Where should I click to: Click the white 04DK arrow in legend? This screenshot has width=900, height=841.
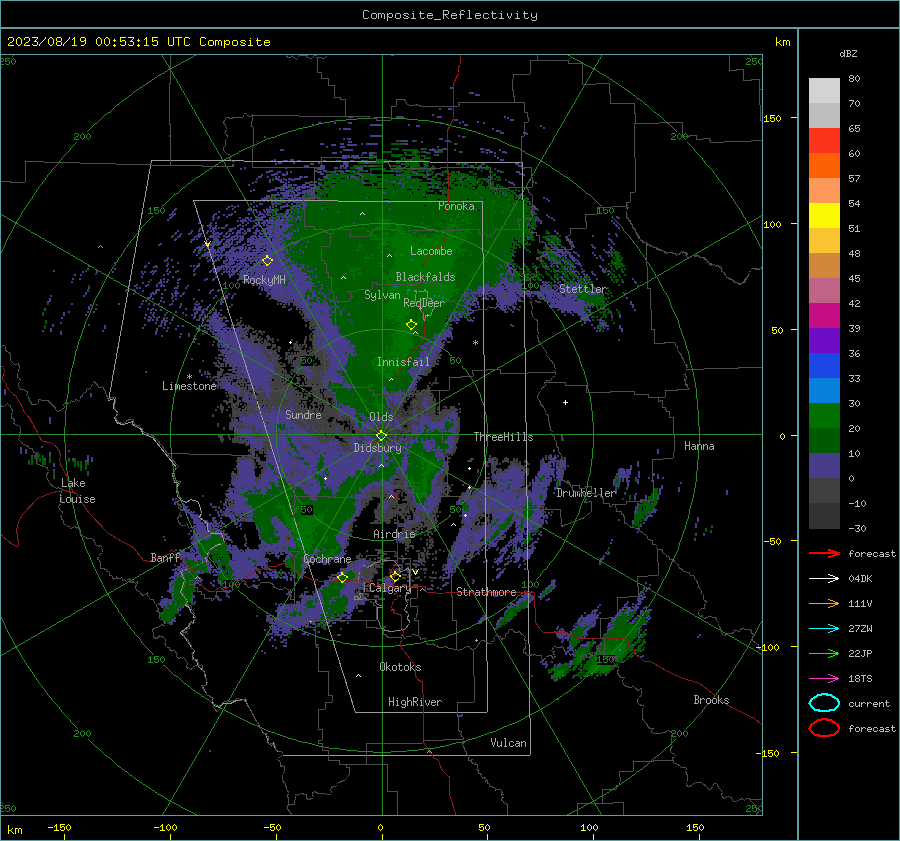[824, 579]
